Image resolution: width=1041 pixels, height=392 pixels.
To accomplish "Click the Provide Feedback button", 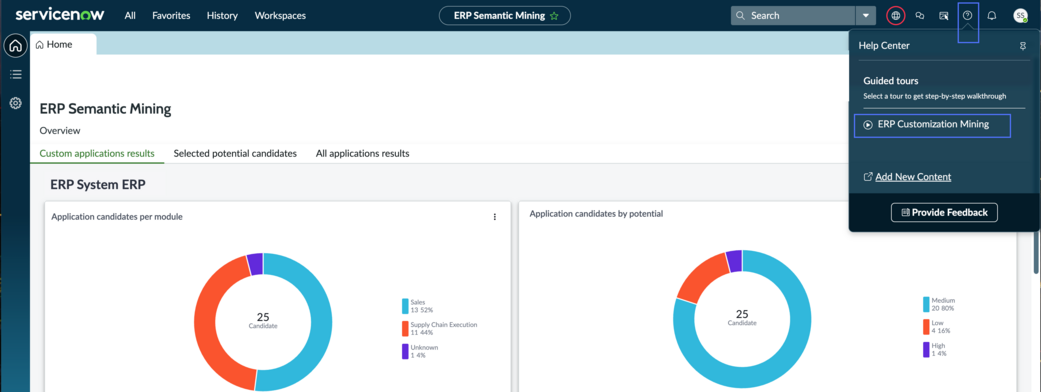I will click(x=944, y=213).
